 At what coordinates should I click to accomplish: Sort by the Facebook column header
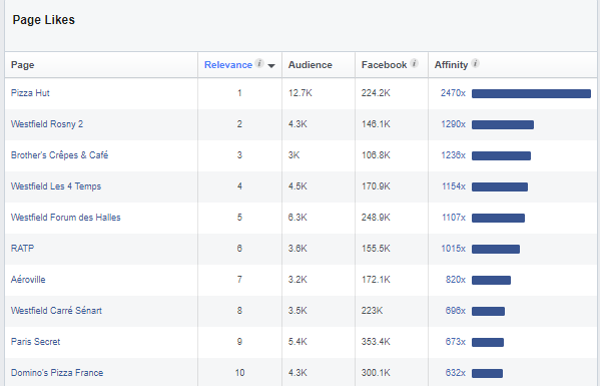coord(384,65)
